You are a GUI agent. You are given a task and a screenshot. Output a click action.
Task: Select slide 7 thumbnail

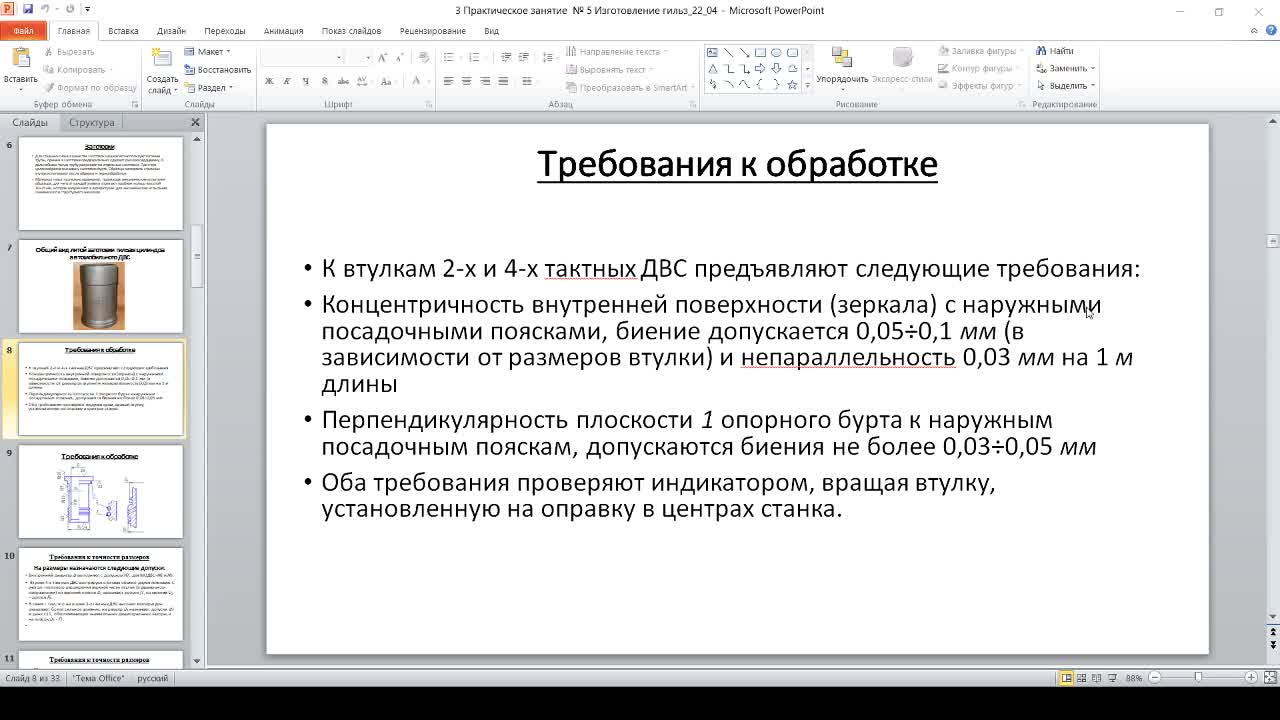coord(101,286)
